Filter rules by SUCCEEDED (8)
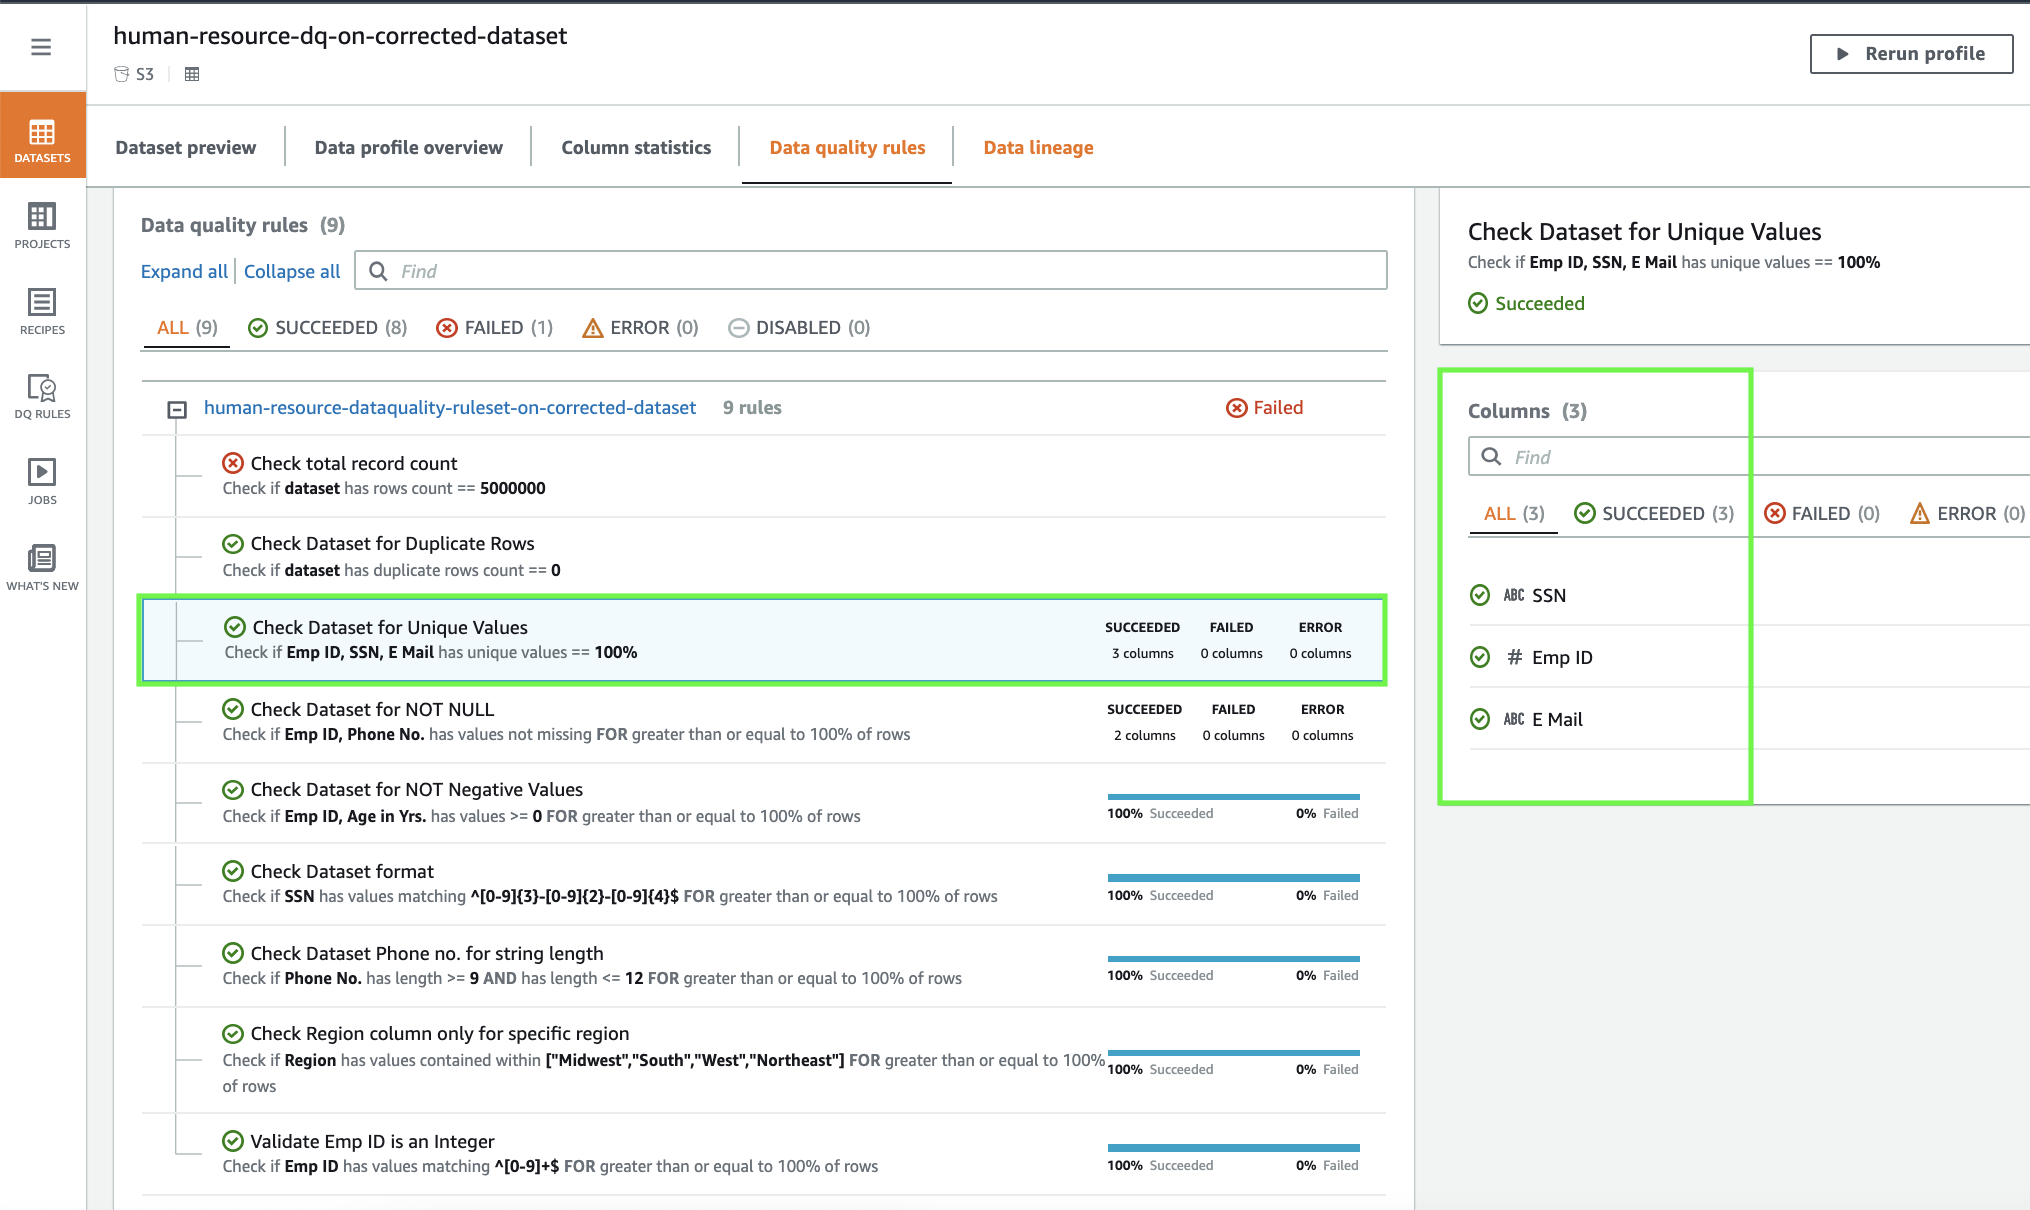The image size is (2030, 1210). click(328, 328)
